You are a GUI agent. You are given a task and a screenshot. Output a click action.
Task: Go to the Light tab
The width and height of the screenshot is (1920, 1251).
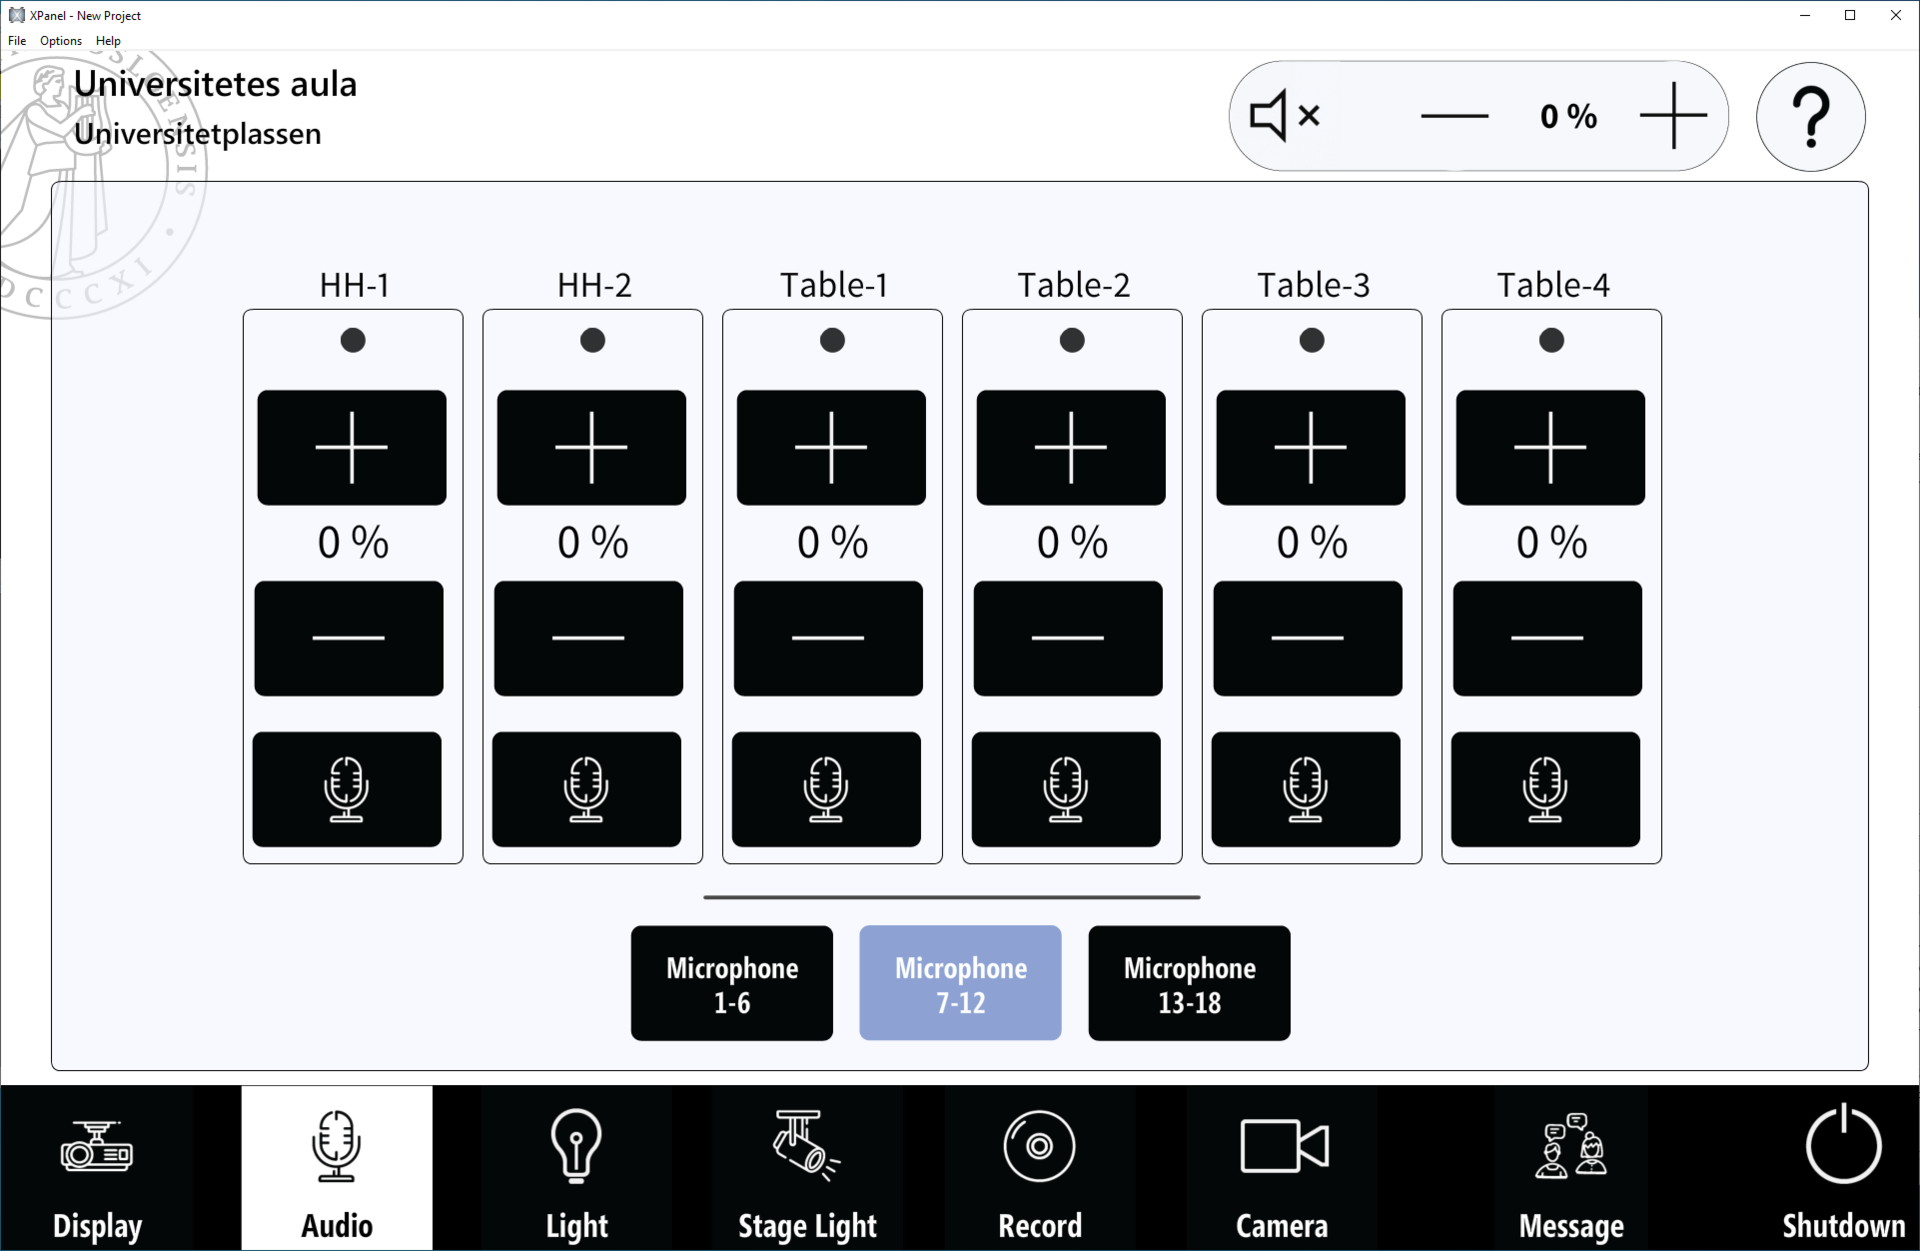point(577,1168)
